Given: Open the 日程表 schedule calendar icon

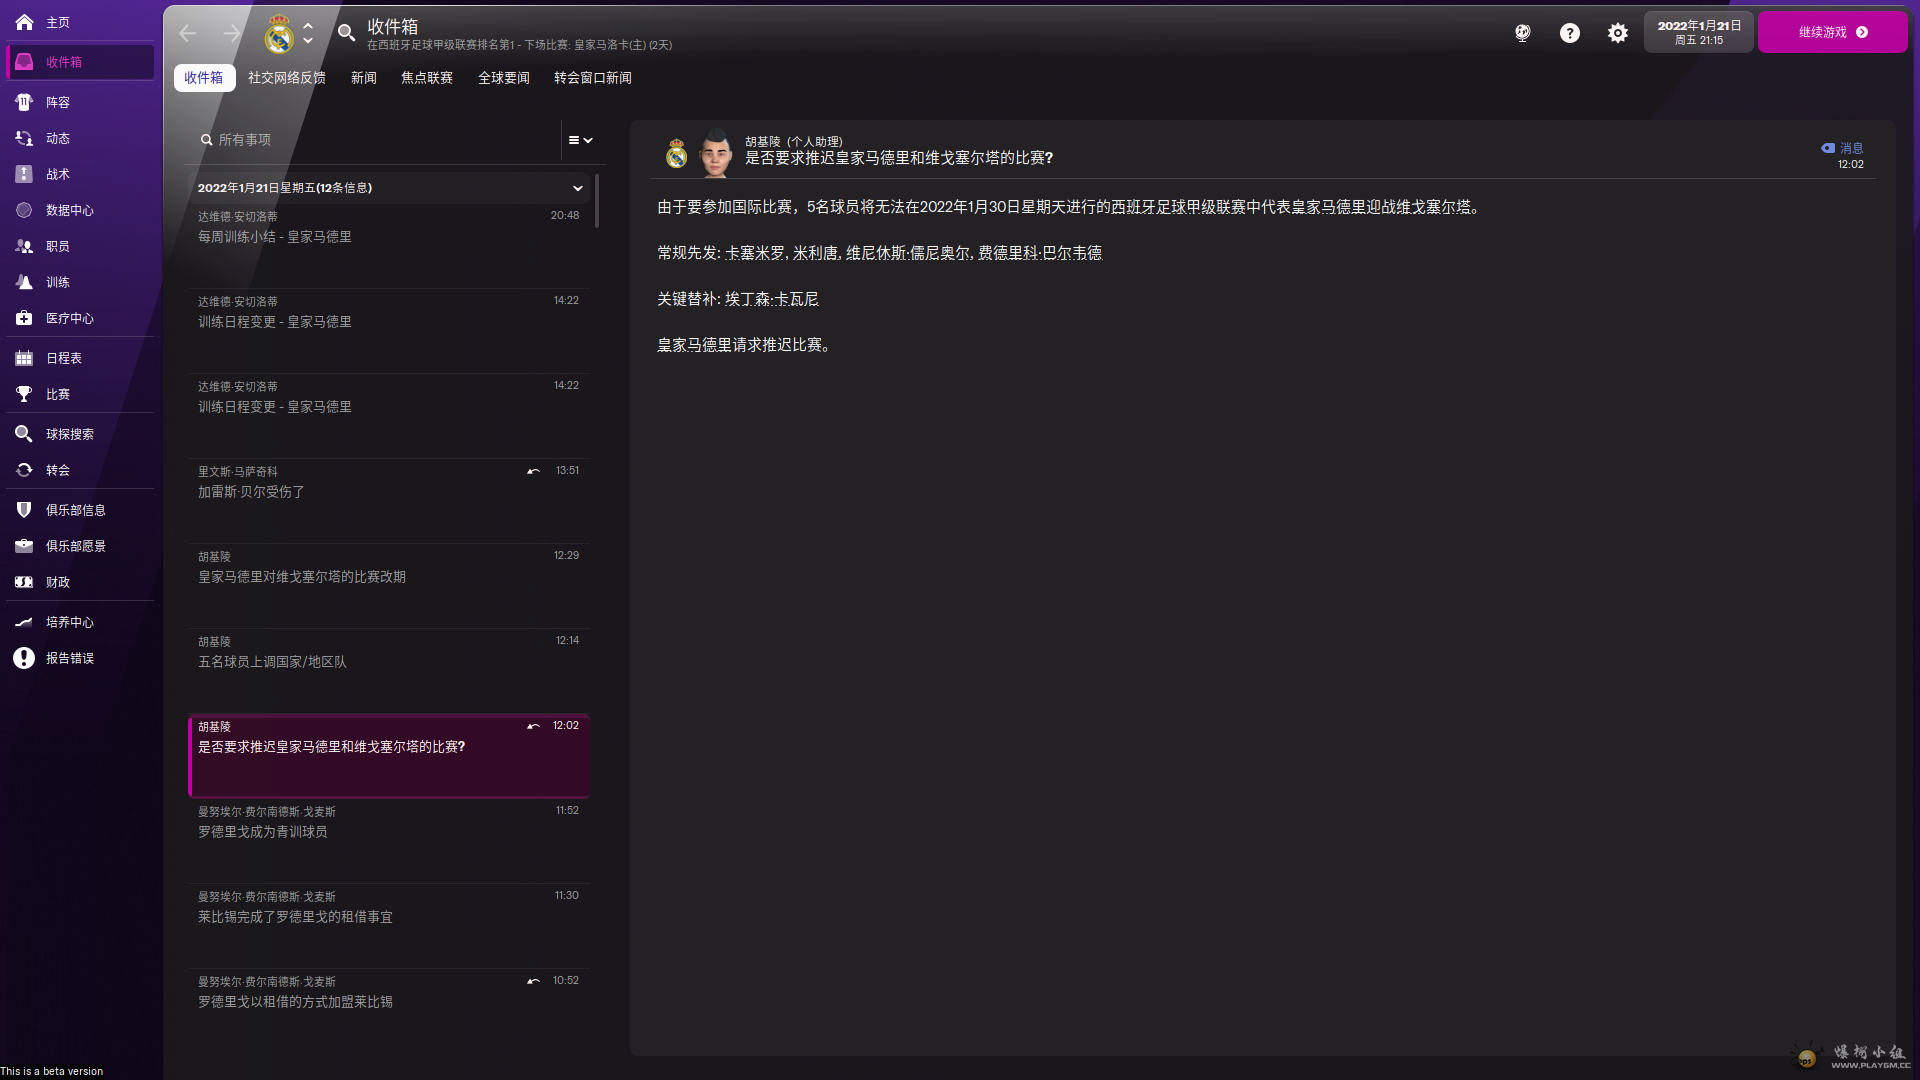Looking at the screenshot, I should point(24,358).
